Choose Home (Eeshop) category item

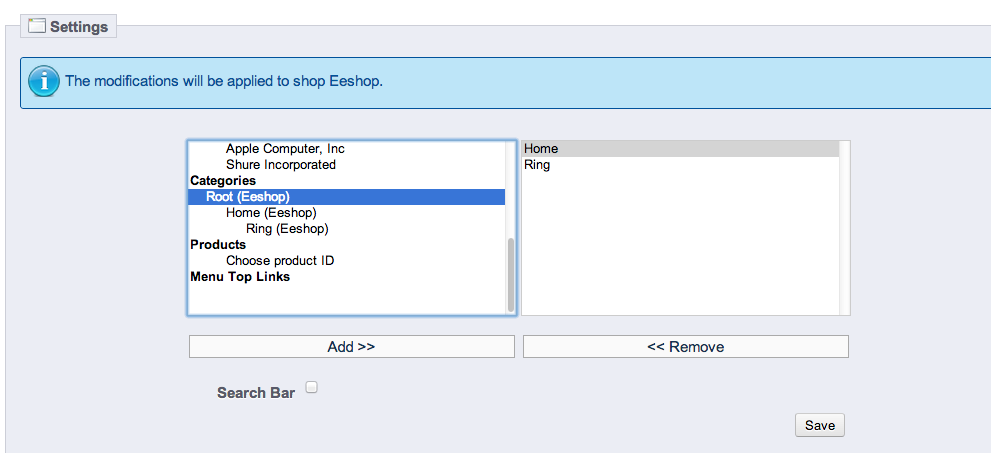tap(271, 213)
